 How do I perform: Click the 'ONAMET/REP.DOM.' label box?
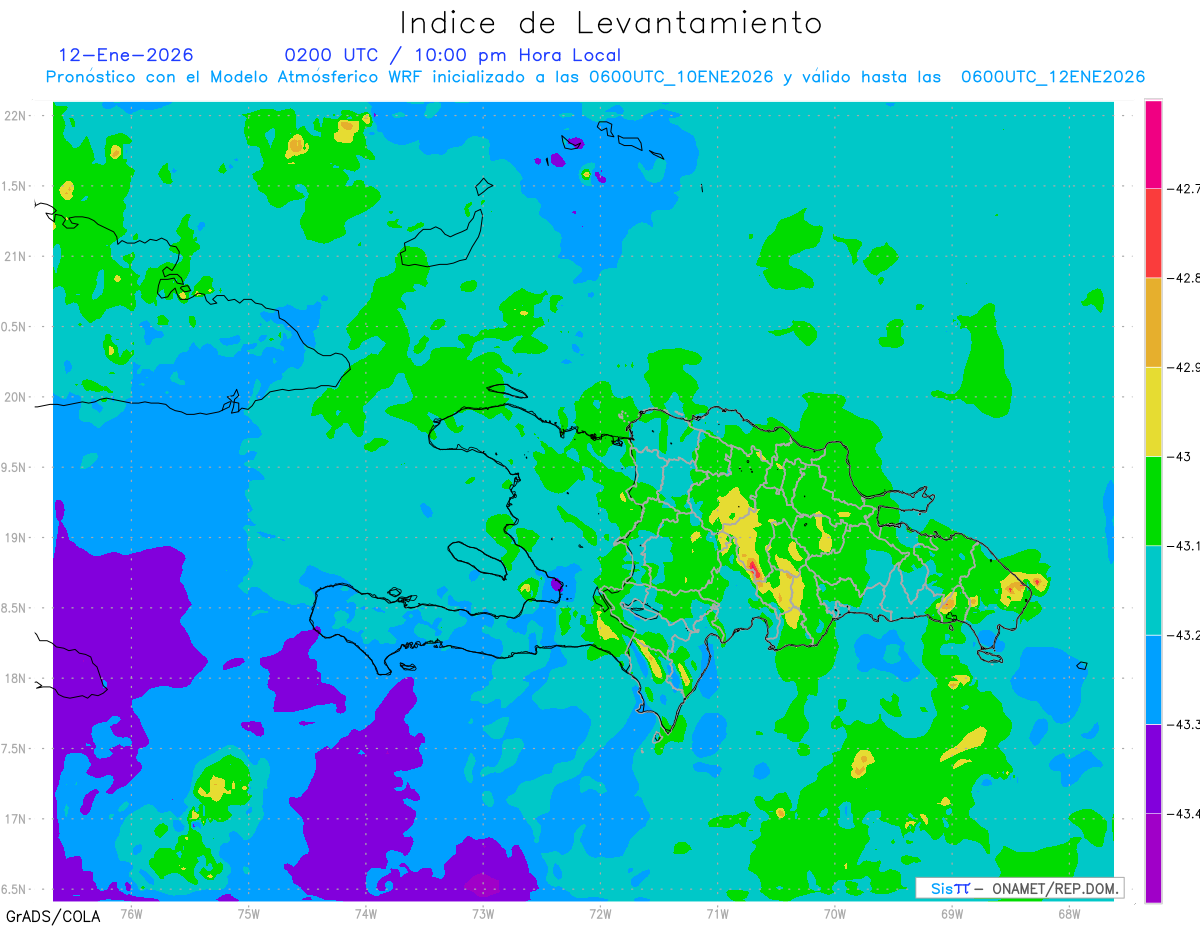[1020, 888]
